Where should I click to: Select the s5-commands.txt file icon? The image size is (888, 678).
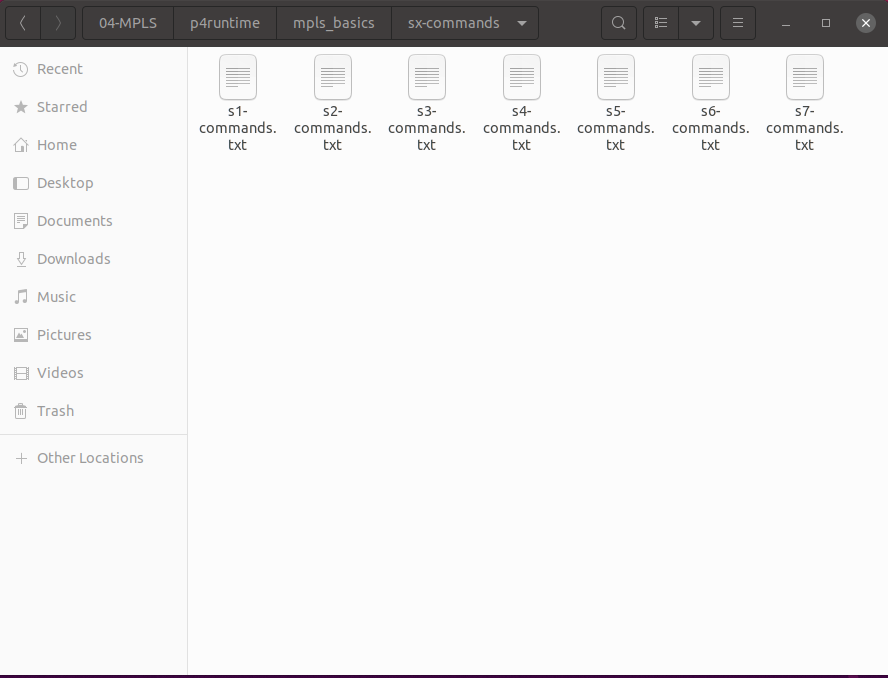[615, 78]
